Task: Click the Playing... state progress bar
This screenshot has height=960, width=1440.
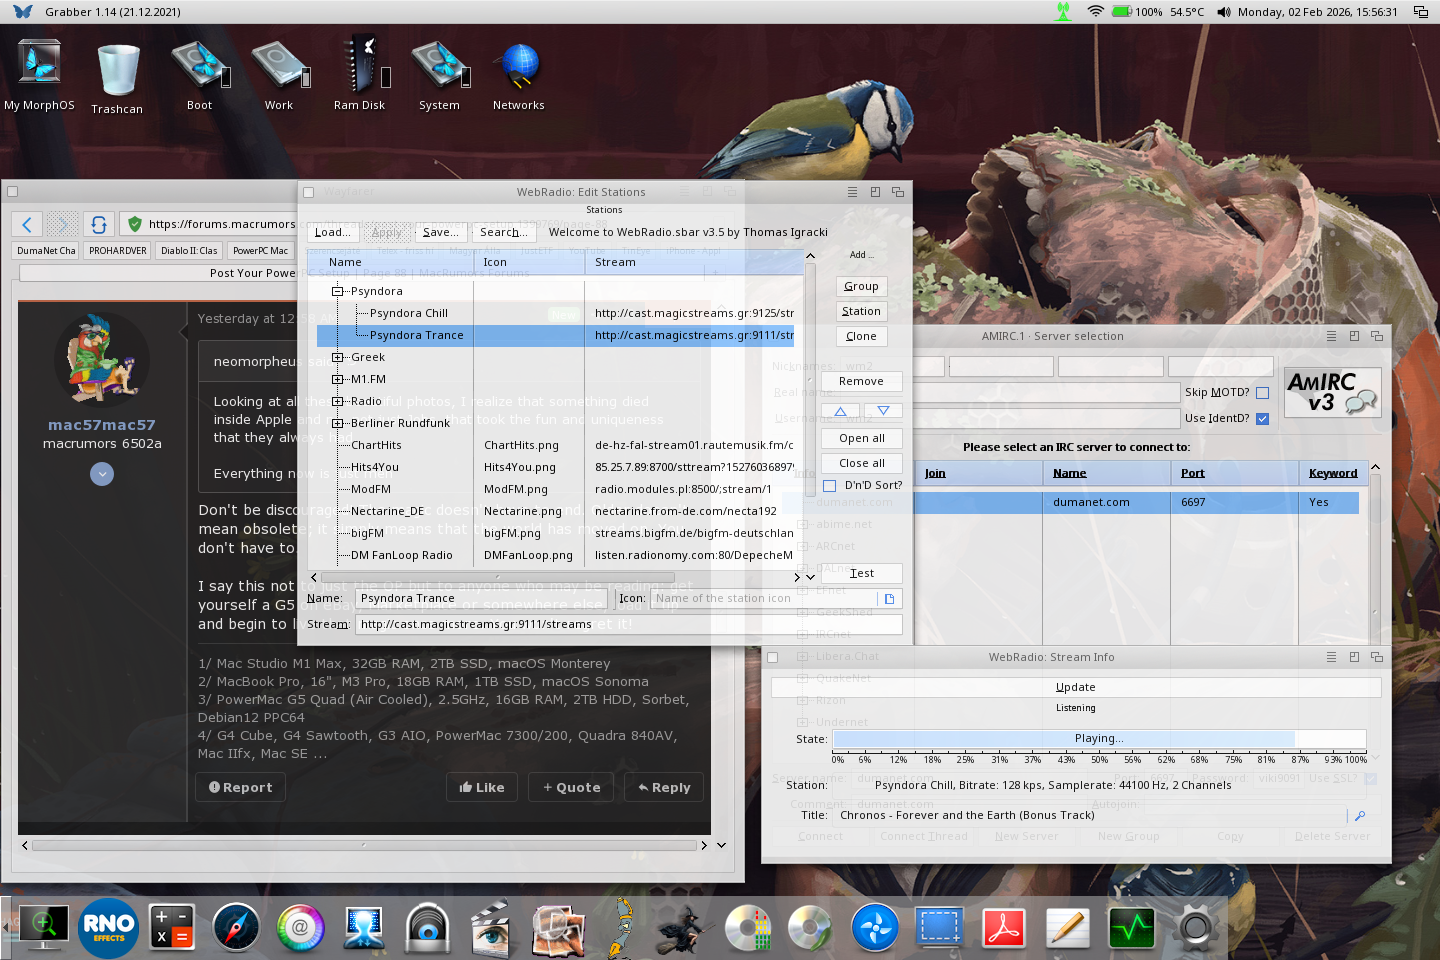Action: point(1100,739)
